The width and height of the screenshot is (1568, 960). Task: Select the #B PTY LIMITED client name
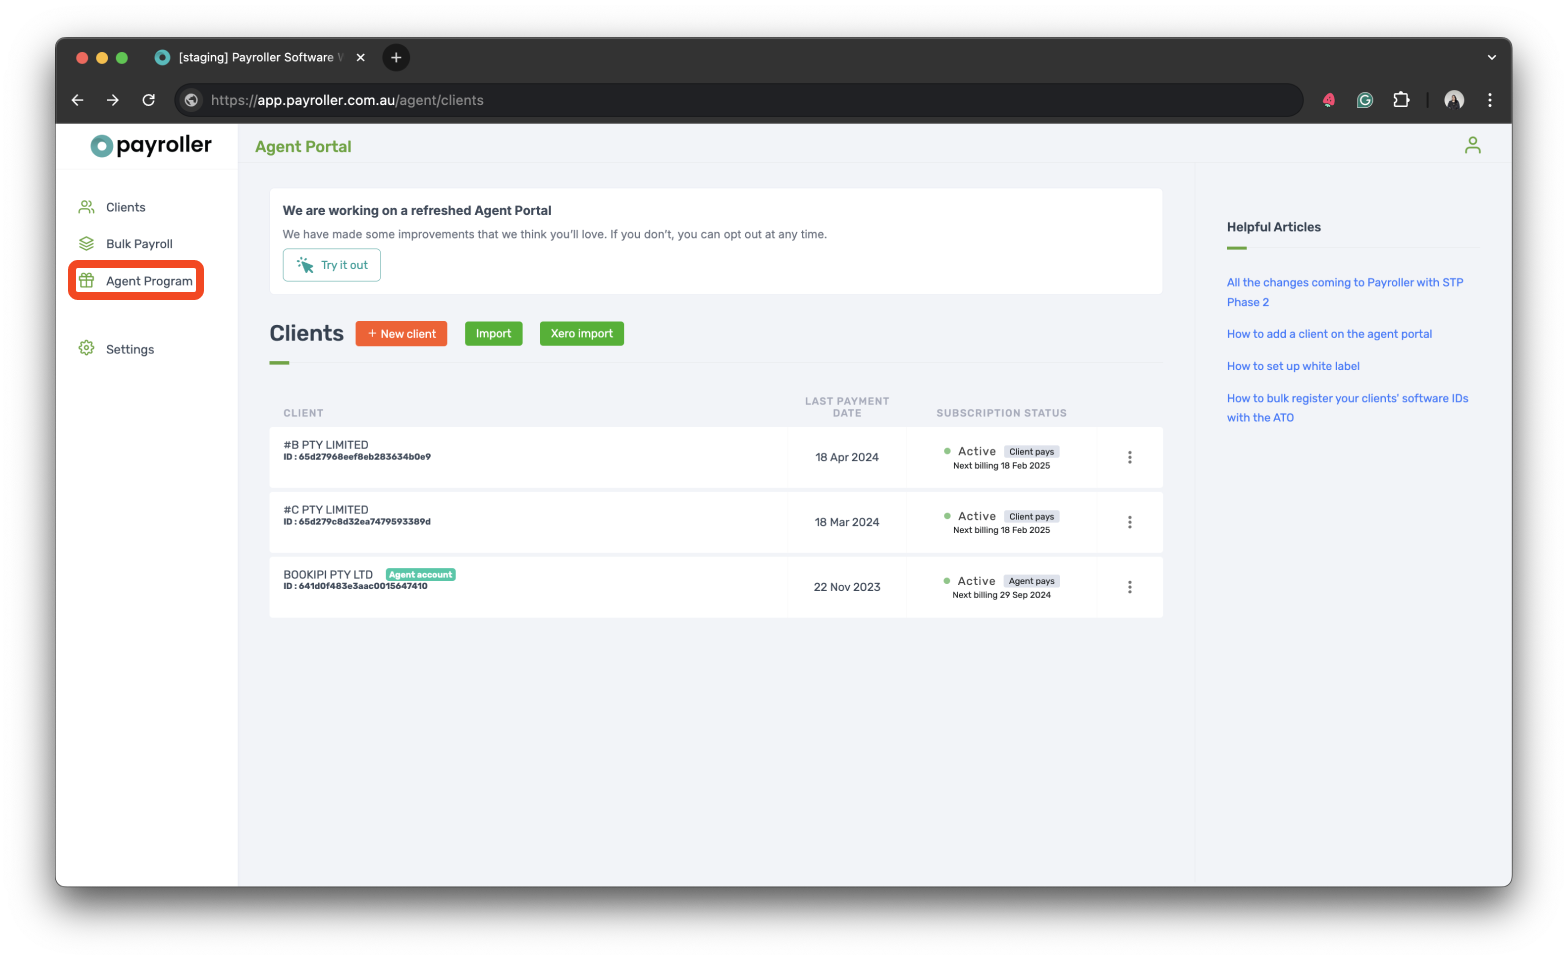[x=326, y=445]
